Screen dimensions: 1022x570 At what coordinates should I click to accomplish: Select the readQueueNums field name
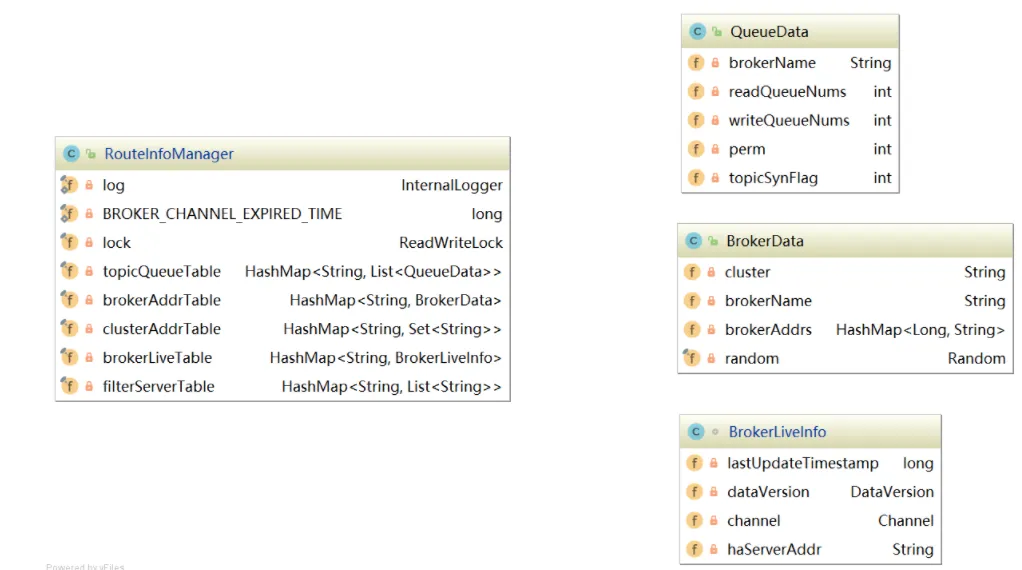787,92
